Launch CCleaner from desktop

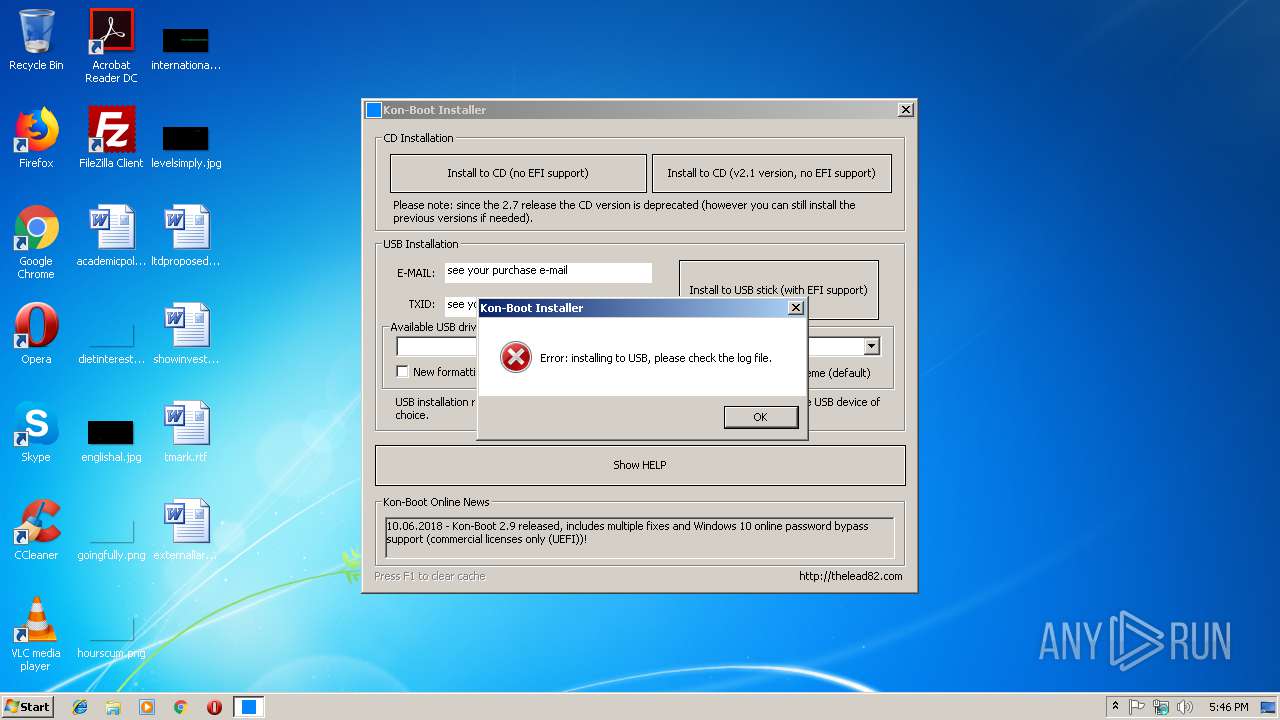tap(36, 530)
